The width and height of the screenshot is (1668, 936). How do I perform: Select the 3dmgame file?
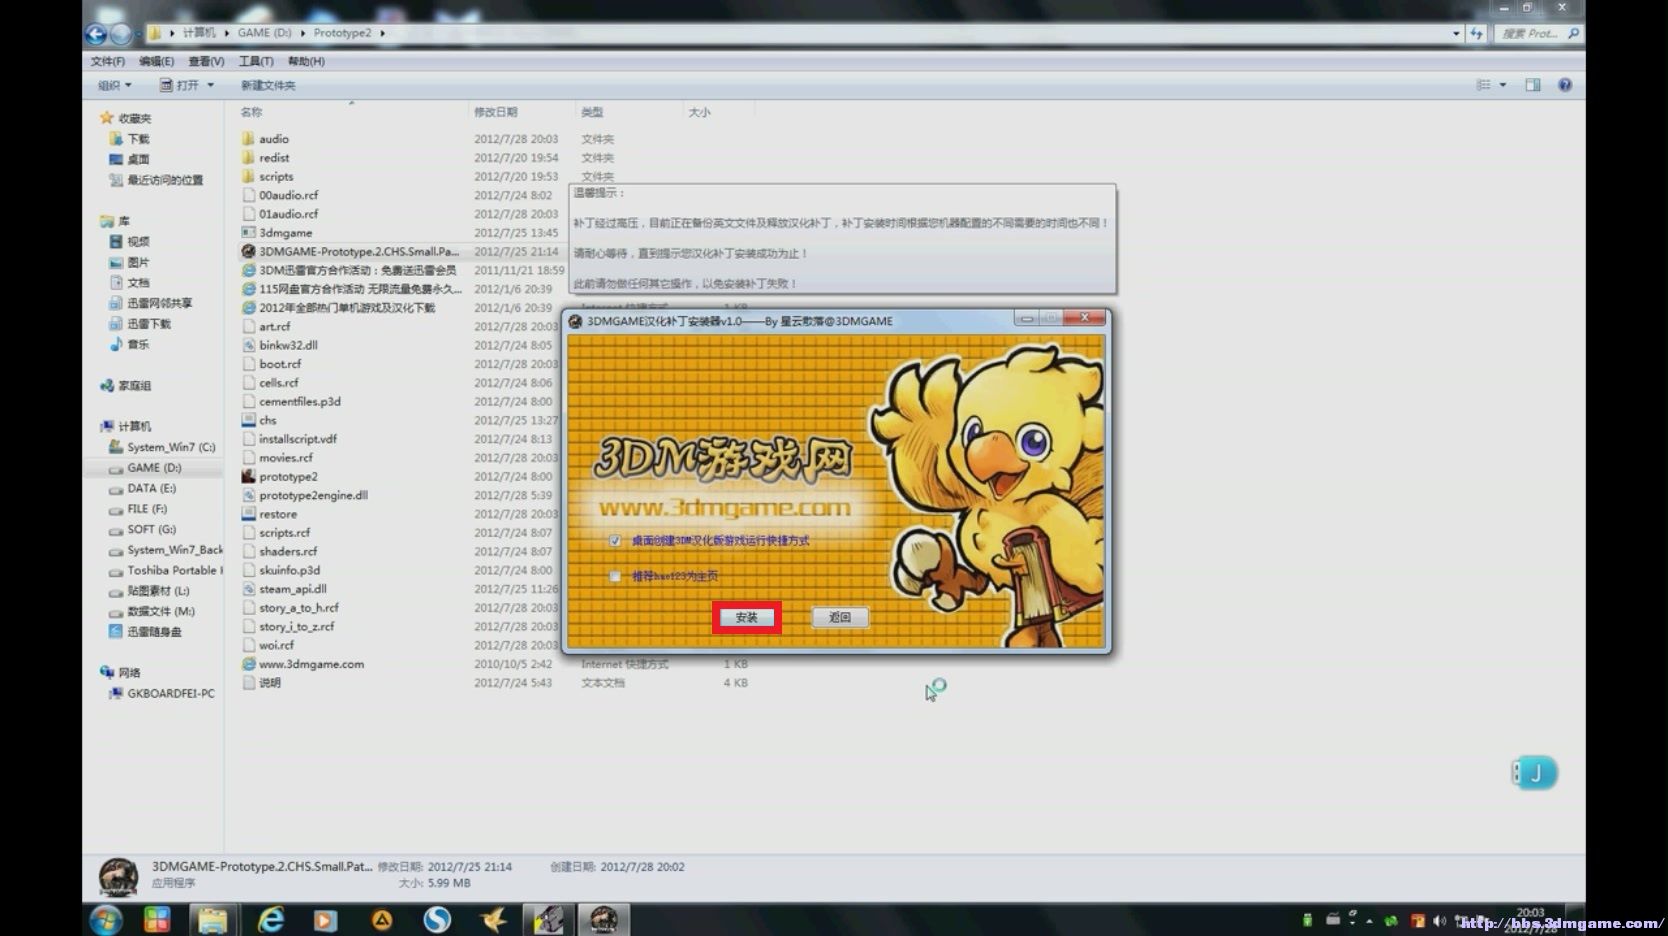point(285,233)
